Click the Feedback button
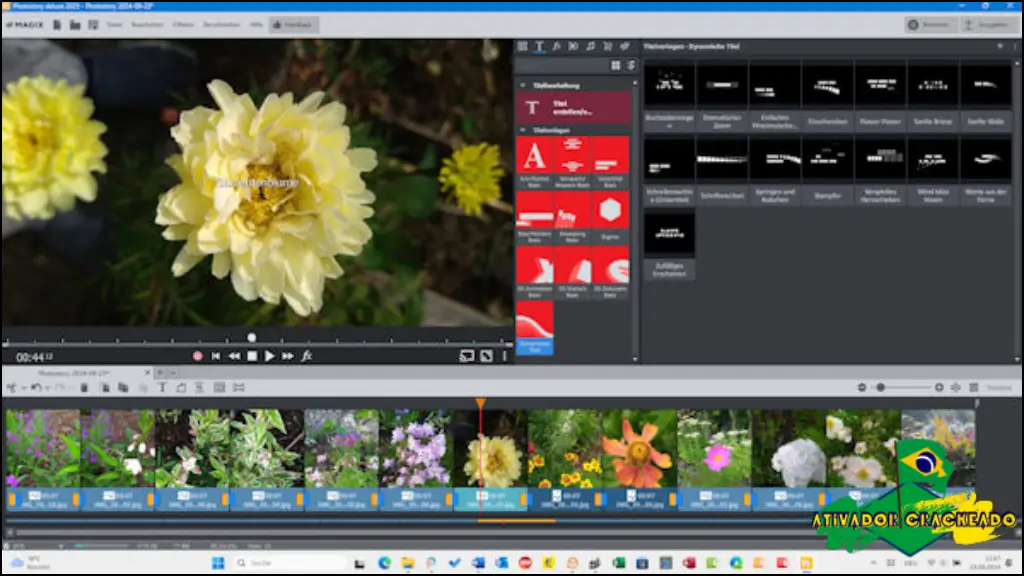The height and width of the screenshot is (576, 1024). coord(293,25)
